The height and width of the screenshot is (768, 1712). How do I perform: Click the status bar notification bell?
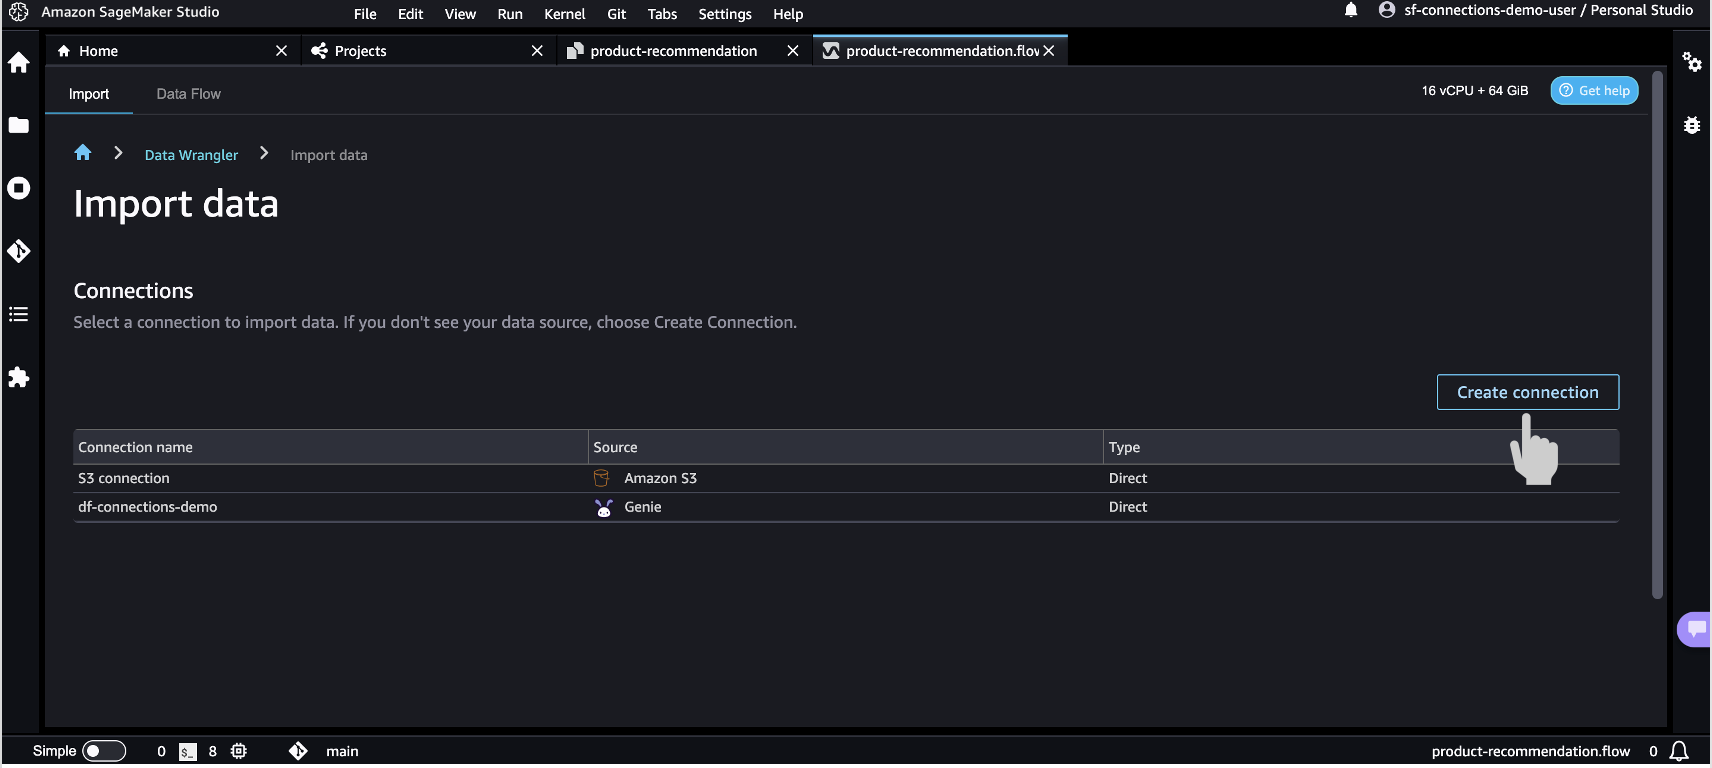1680,751
